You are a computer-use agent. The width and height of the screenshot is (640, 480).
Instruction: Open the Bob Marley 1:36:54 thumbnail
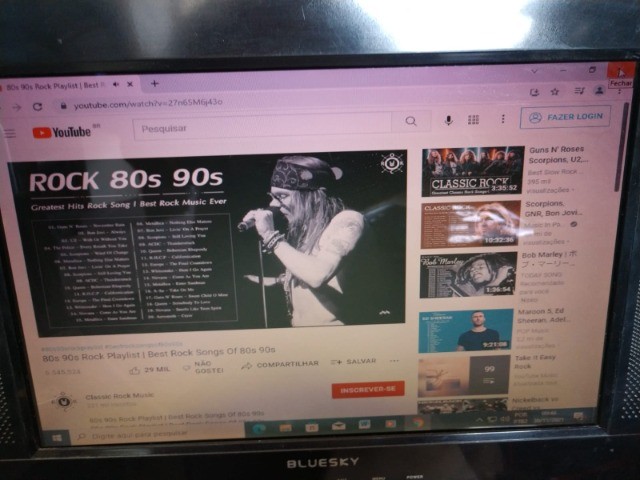click(468, 275)
